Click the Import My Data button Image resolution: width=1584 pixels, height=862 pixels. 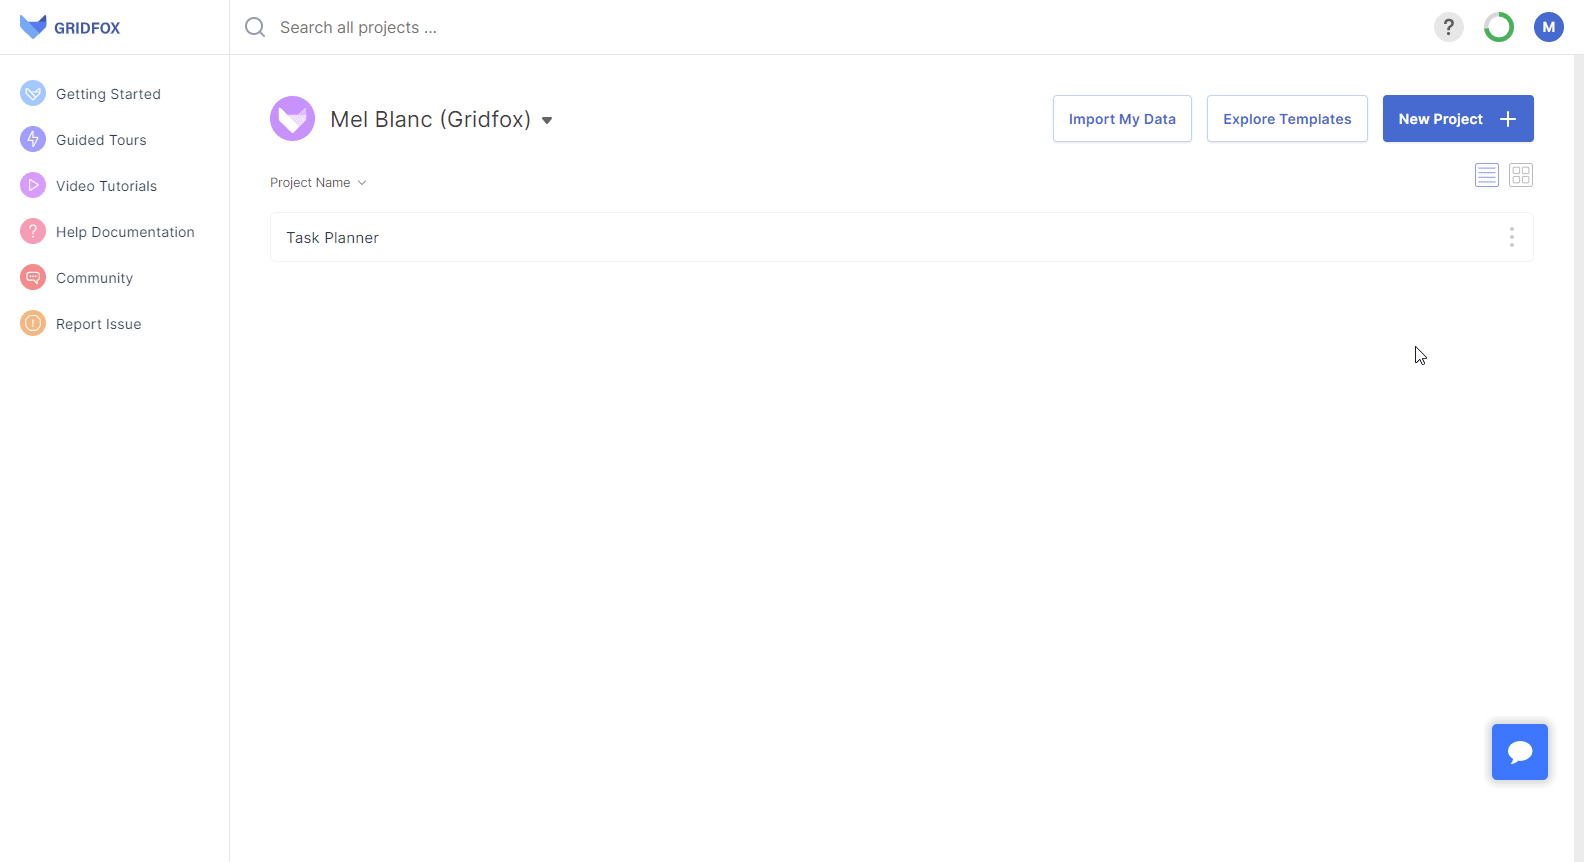[1122, 119]
